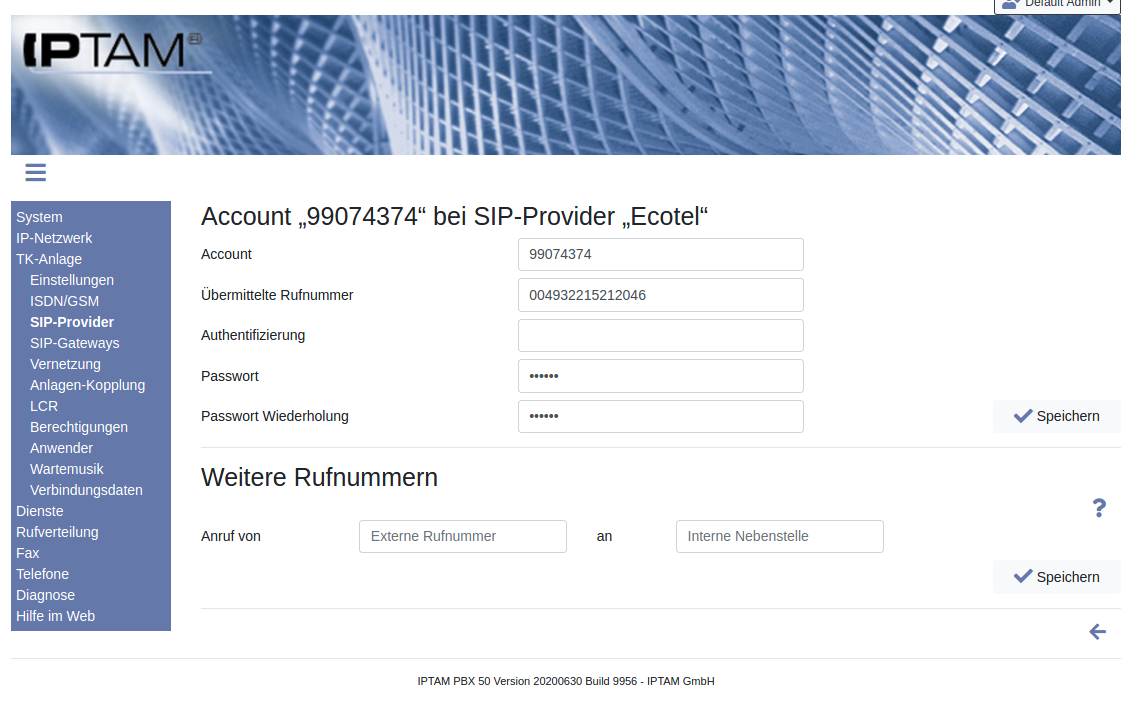Click the Authentifizierung text field

pos(660,335)
